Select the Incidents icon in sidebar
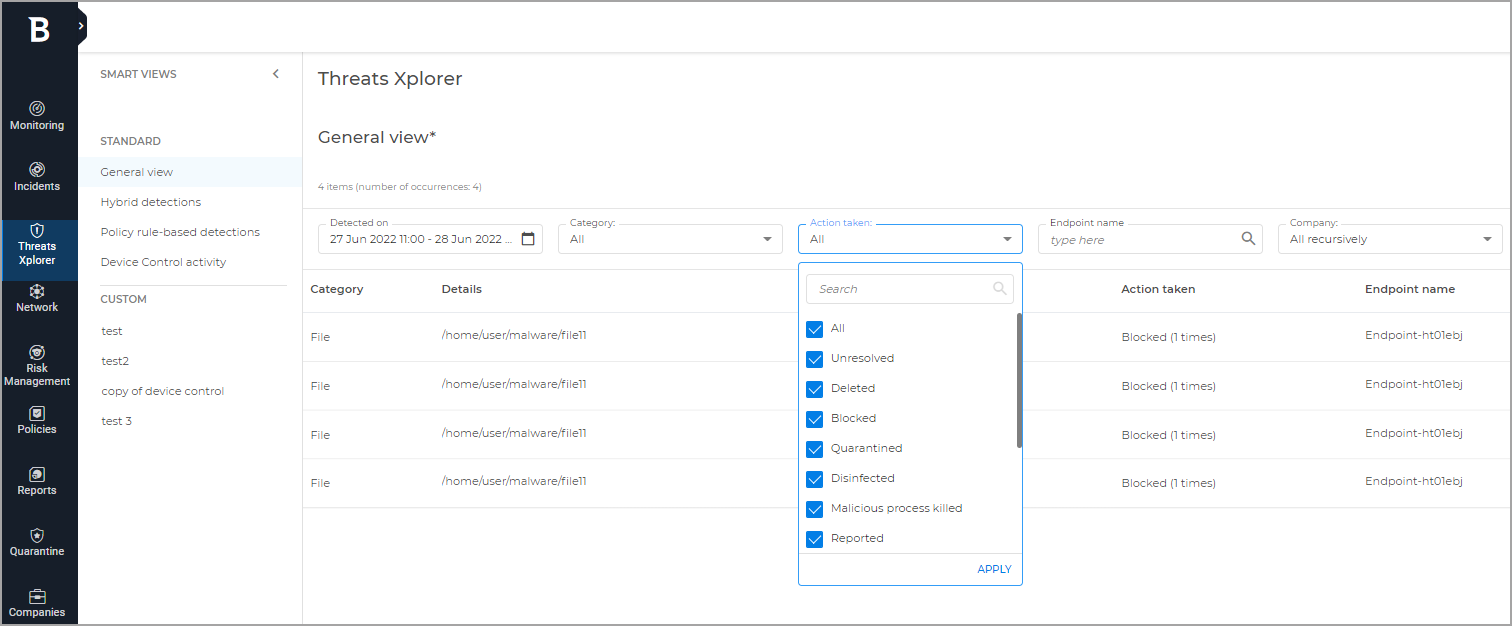1512x626 pixels. coord(37,170)
